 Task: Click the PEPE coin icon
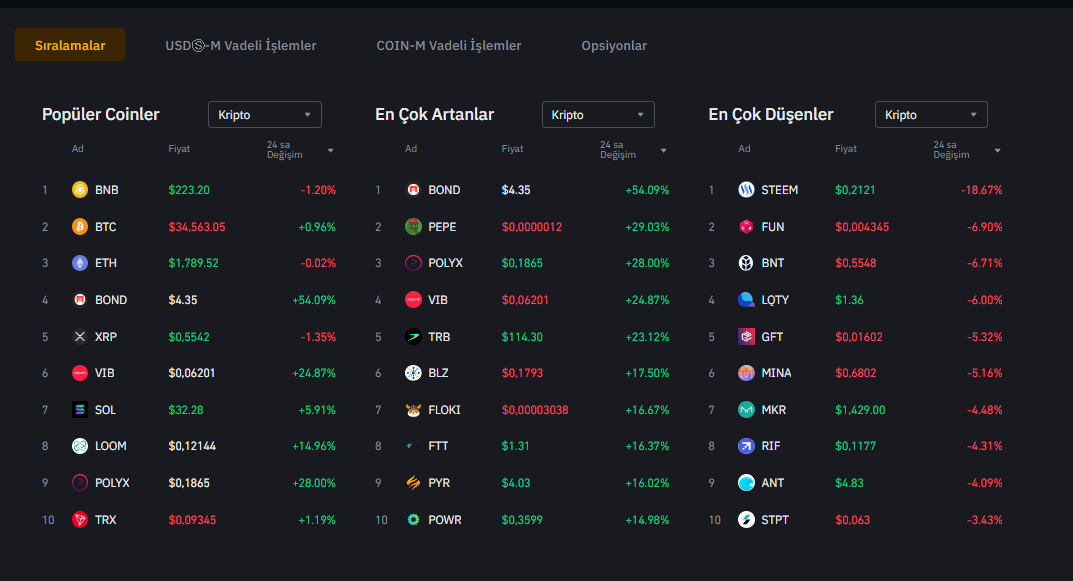click(x=413, y=227)
